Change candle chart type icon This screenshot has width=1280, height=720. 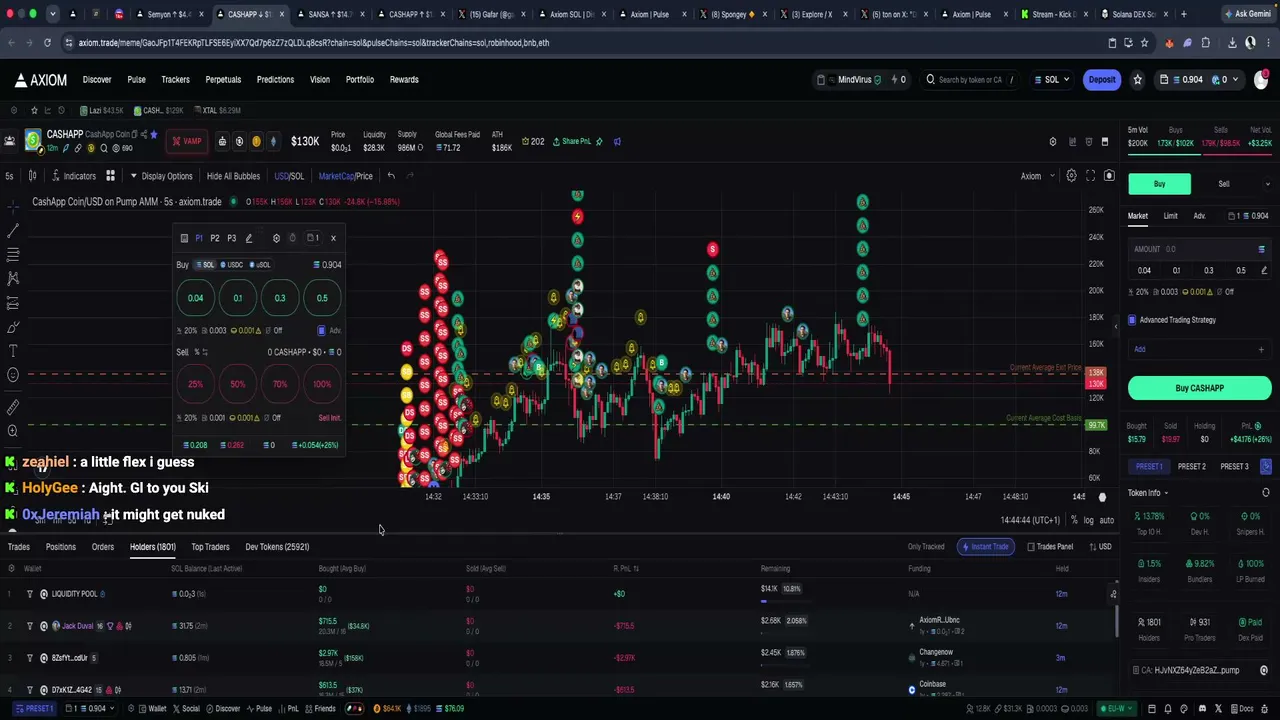coord(32,176)
